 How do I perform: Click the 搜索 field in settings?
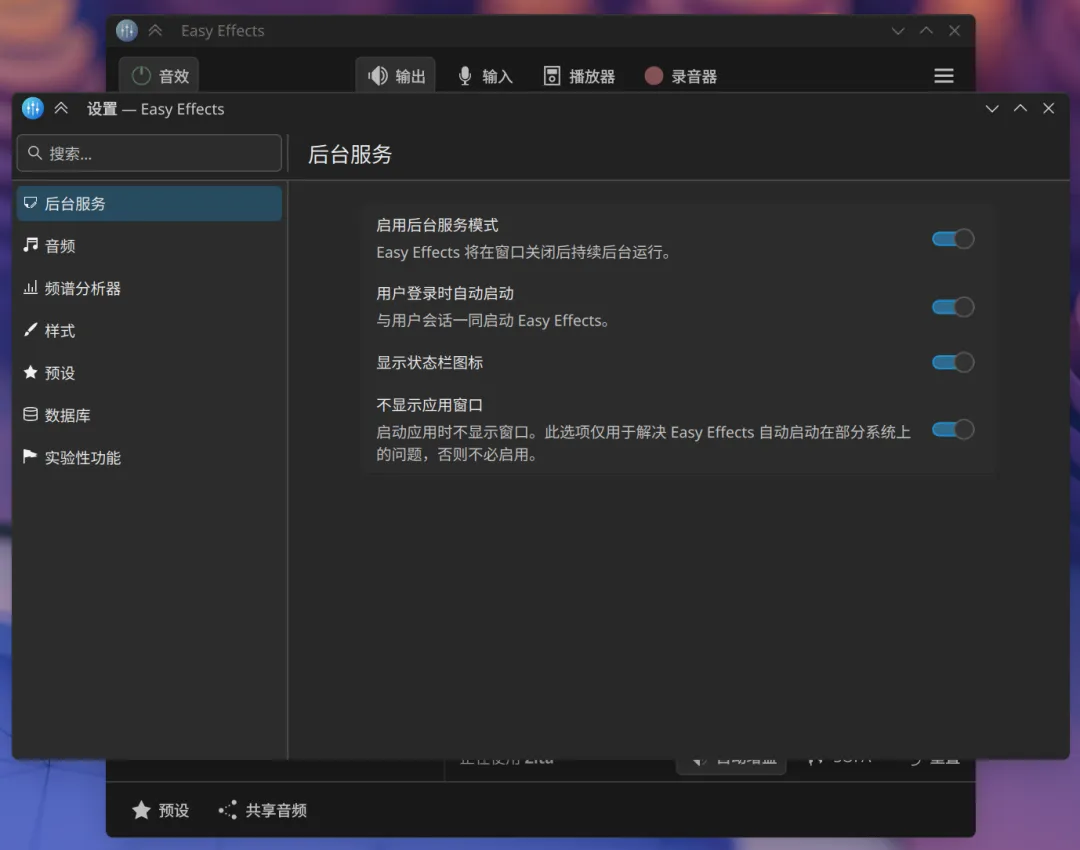(x=149, y=153)
